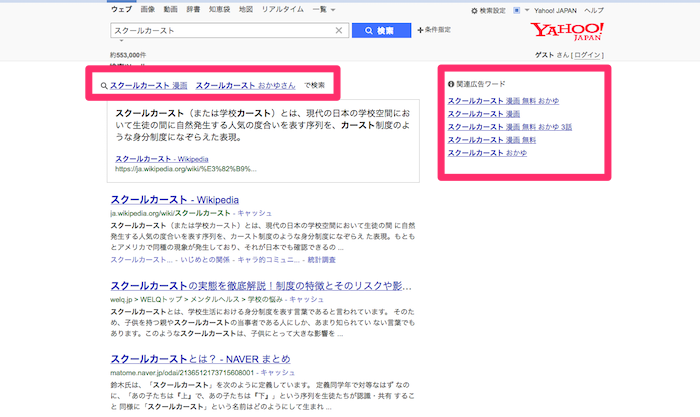This screenshot has width=700, height=417.
Task: Click the search settings gear icon
Action: tap(474, 10)
